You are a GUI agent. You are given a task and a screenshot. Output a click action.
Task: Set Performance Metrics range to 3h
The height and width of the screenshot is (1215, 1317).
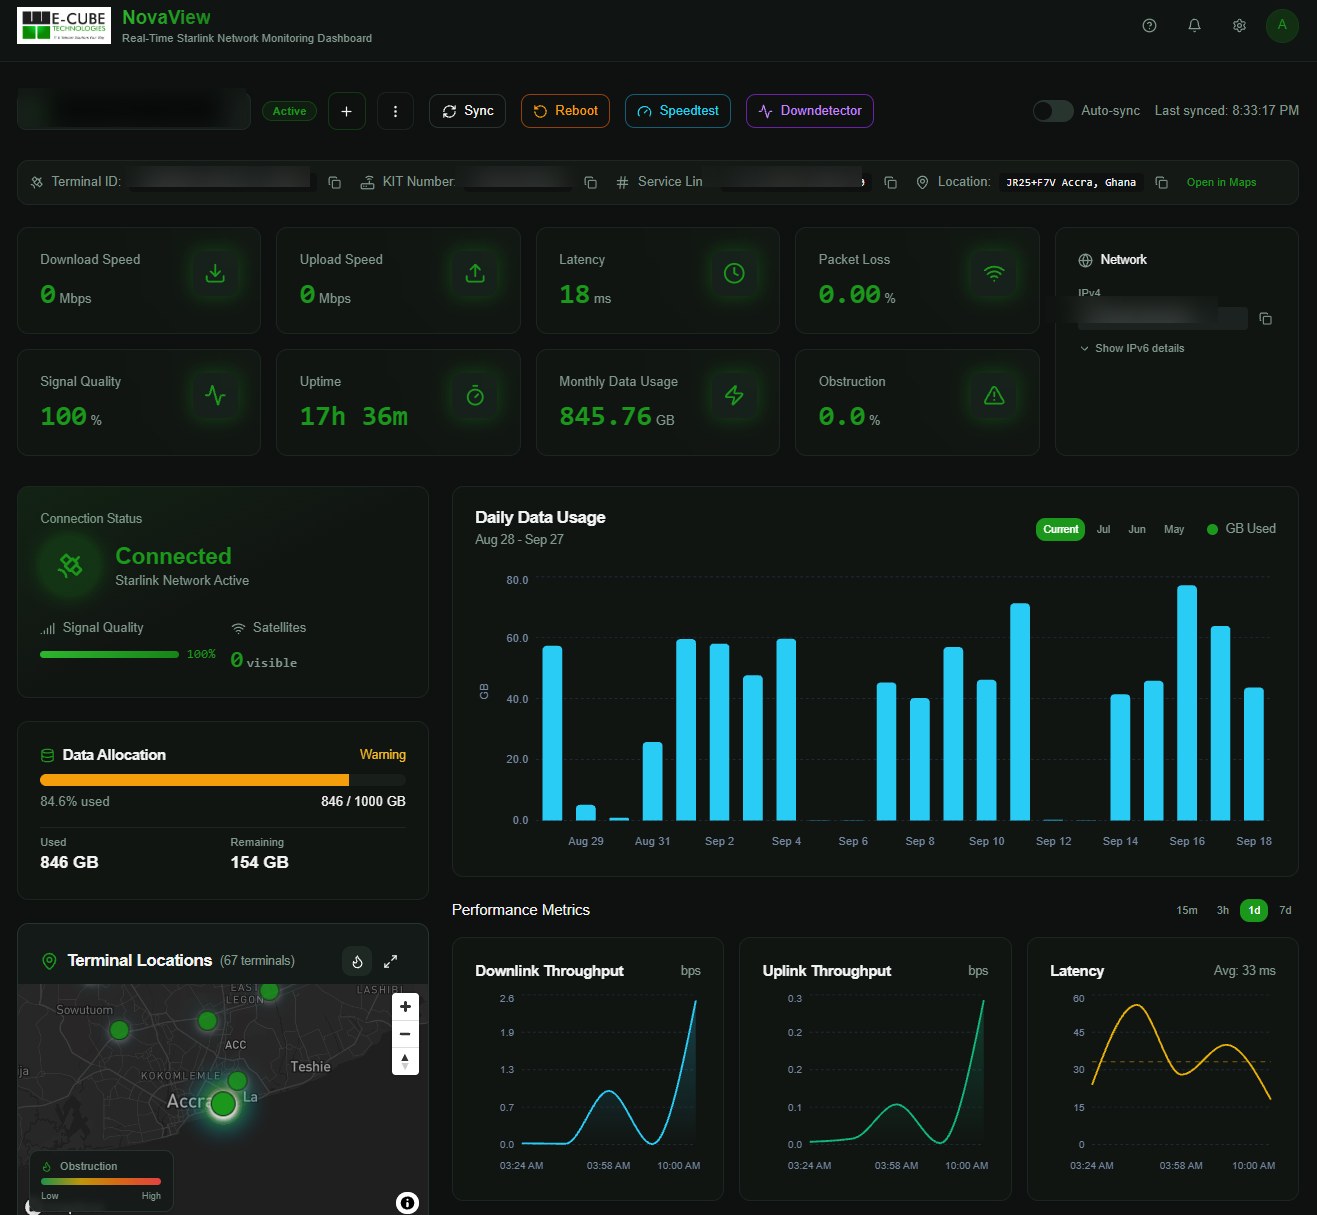tap(1222, 910)
